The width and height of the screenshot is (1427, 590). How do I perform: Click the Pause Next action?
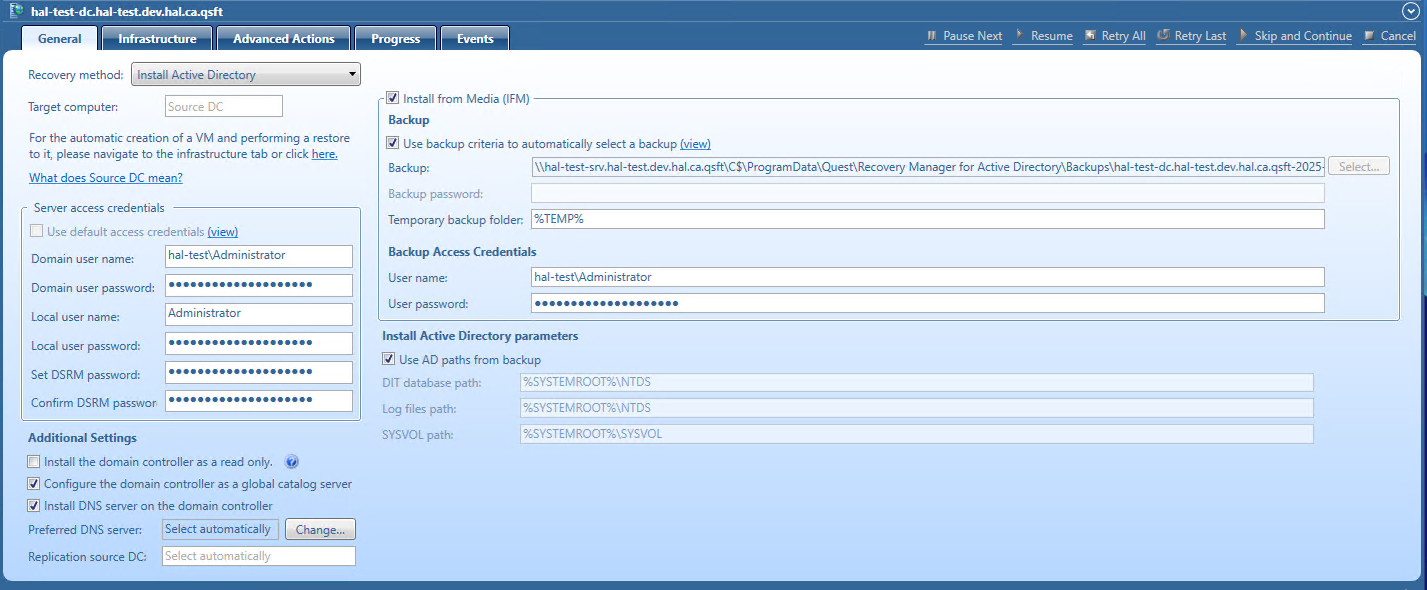[963, 36]
